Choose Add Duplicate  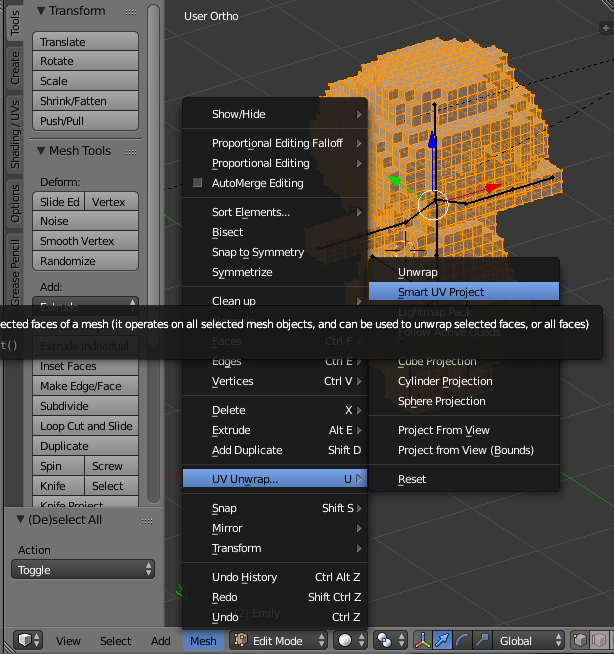275,450
